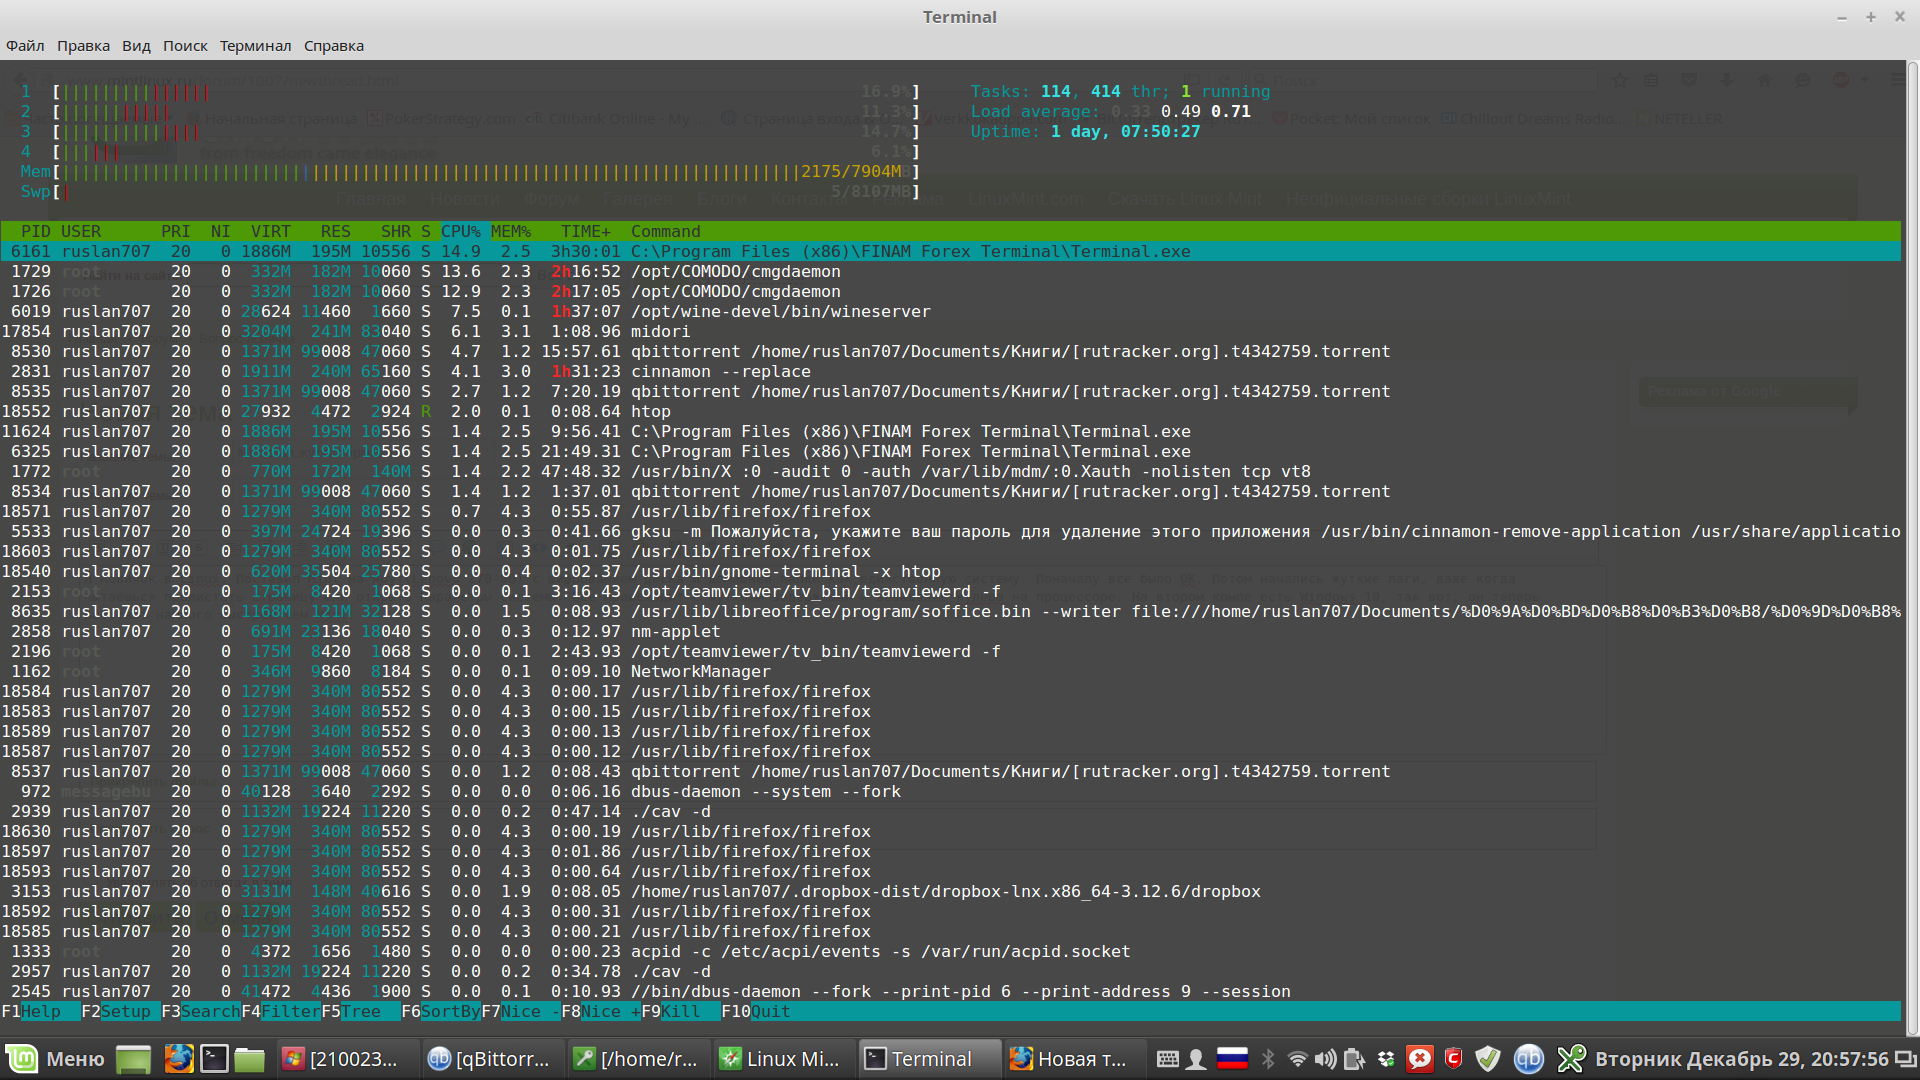The width and height of the screenshot is (1920, 1080).
Task: Open the qBittorrent tray icon
Action: [x=1528, y=1059]
